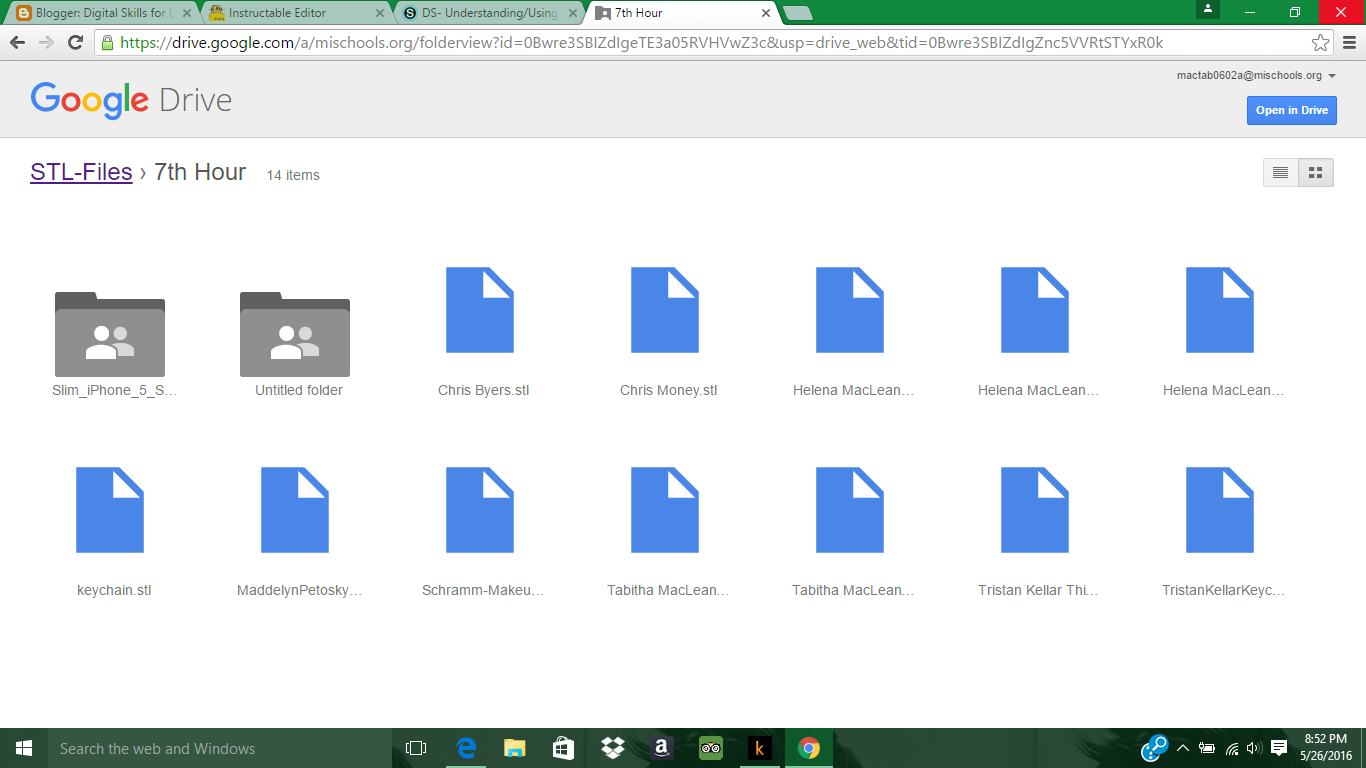
Task: Close the Blogger tab
Action: pos(186,14)
